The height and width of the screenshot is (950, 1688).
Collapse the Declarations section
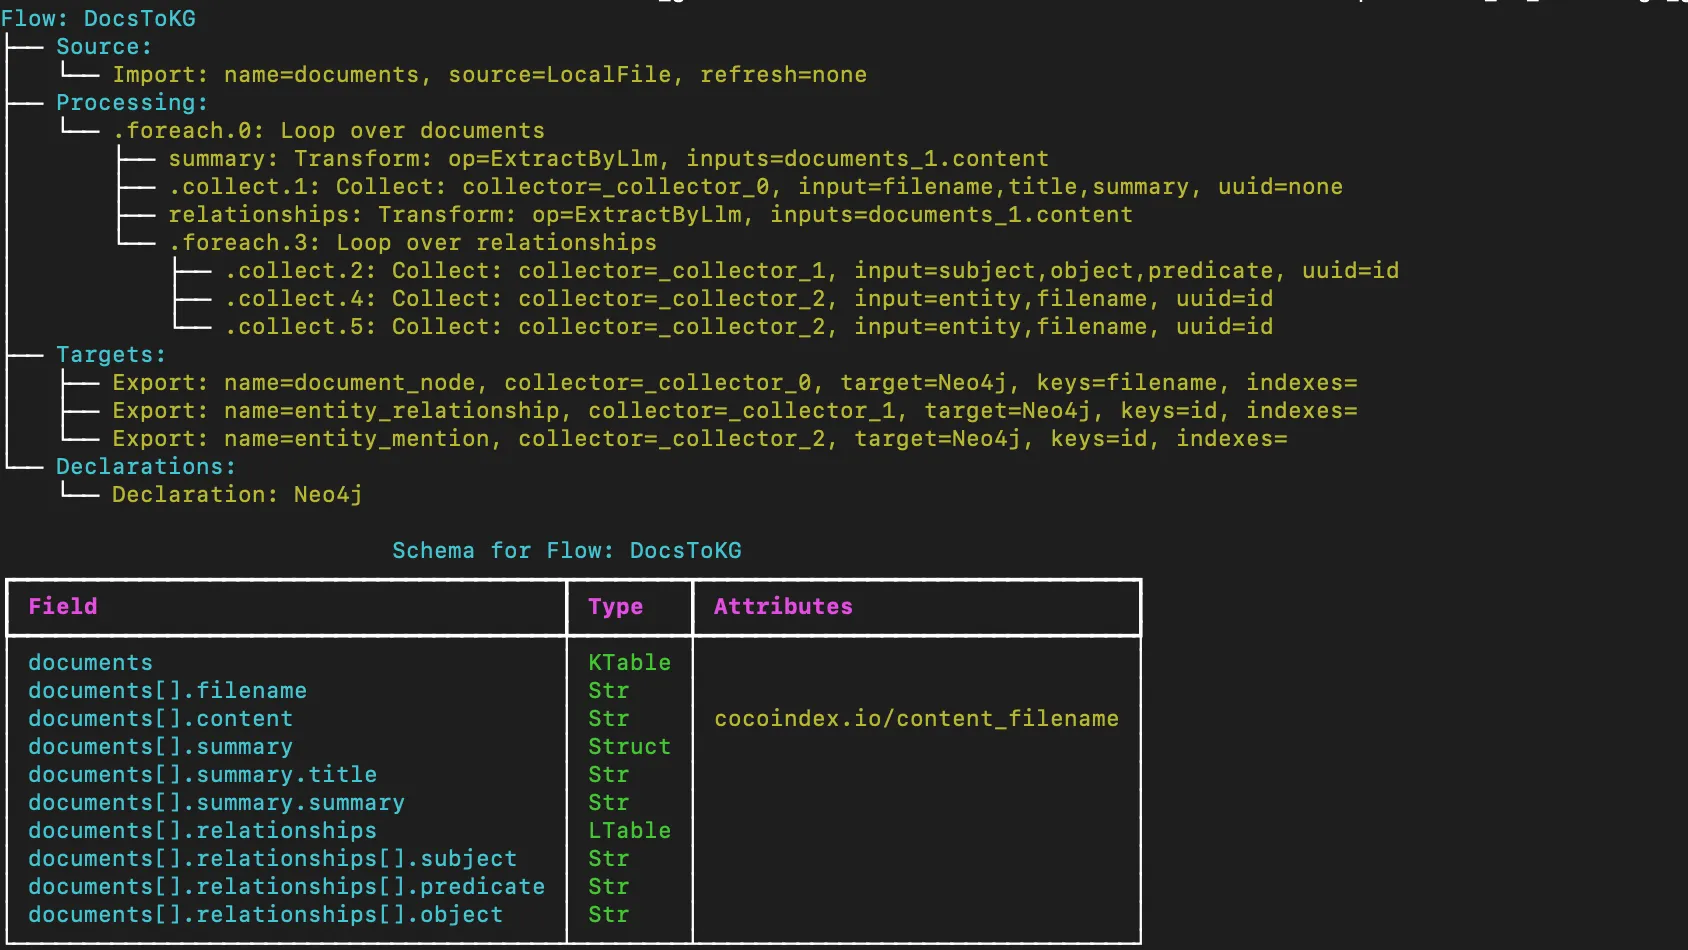point(145,466)
